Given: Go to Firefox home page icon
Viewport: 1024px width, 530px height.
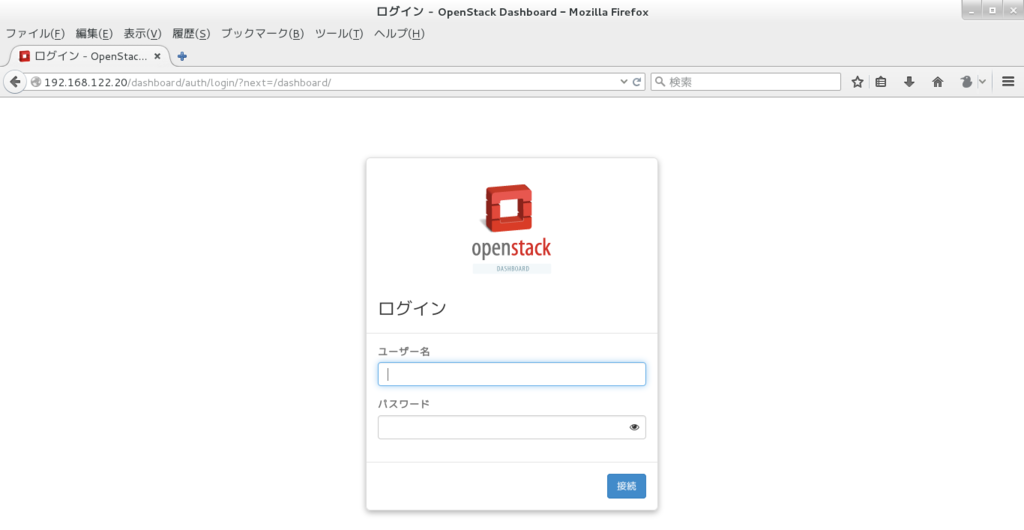Looking at the screenshot, I should coord(938,82).
